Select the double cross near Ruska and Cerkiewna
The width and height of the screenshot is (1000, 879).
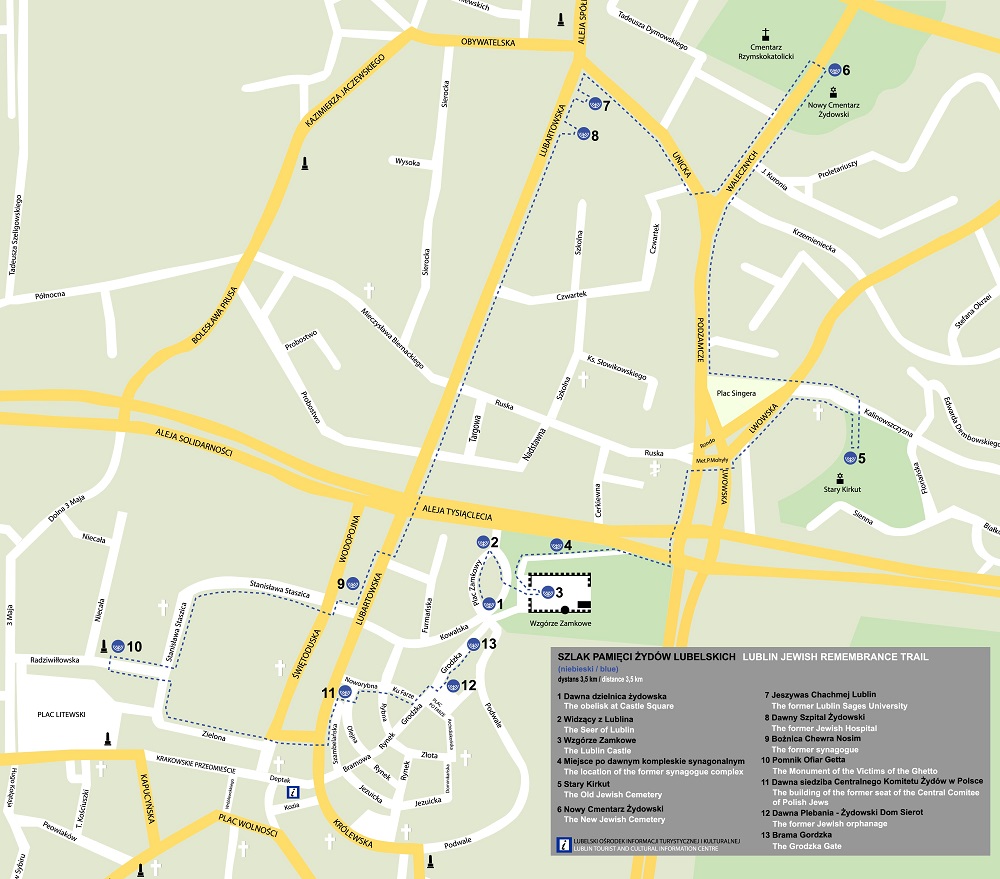(x=654, y=469)
